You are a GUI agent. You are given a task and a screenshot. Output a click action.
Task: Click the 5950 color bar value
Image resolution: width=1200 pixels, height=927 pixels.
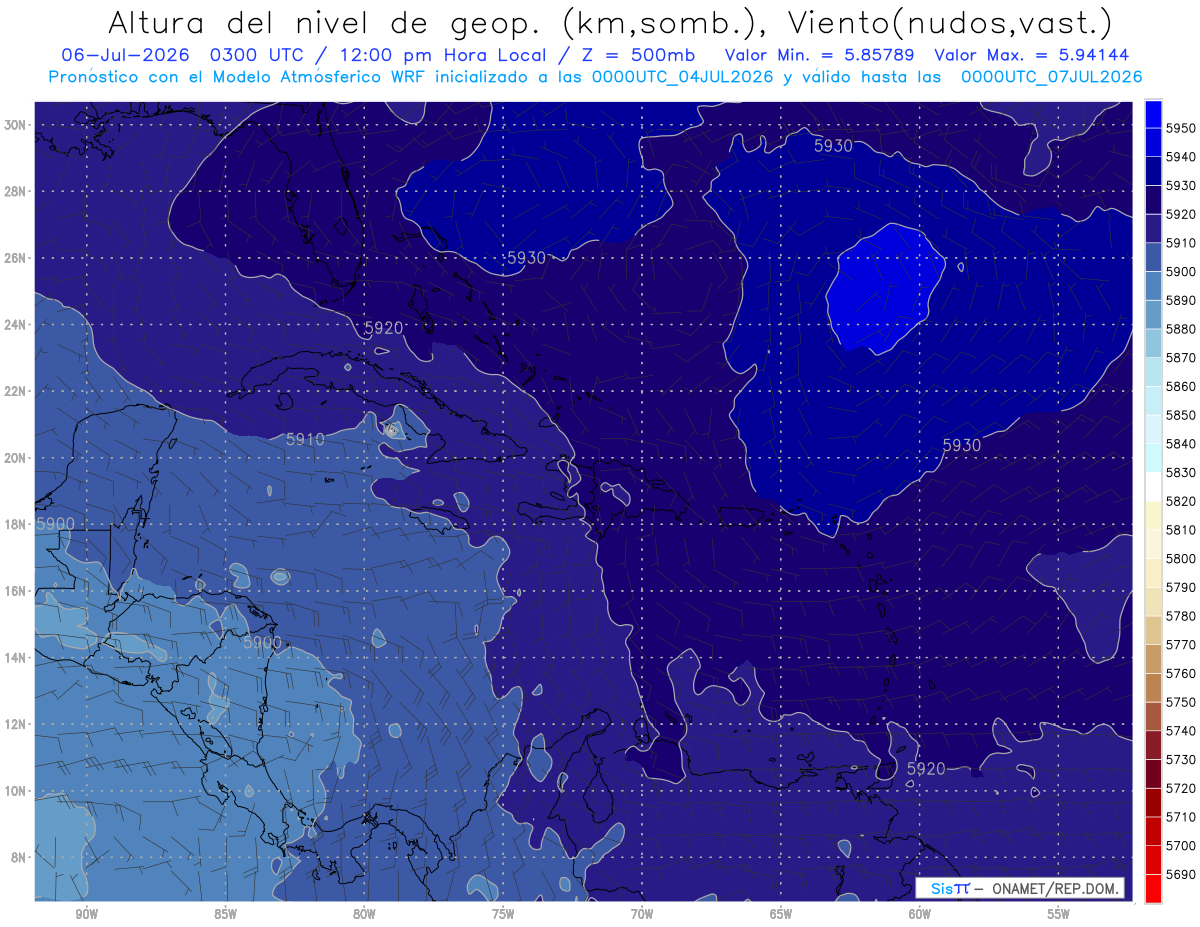click(x=1182, y=128)
